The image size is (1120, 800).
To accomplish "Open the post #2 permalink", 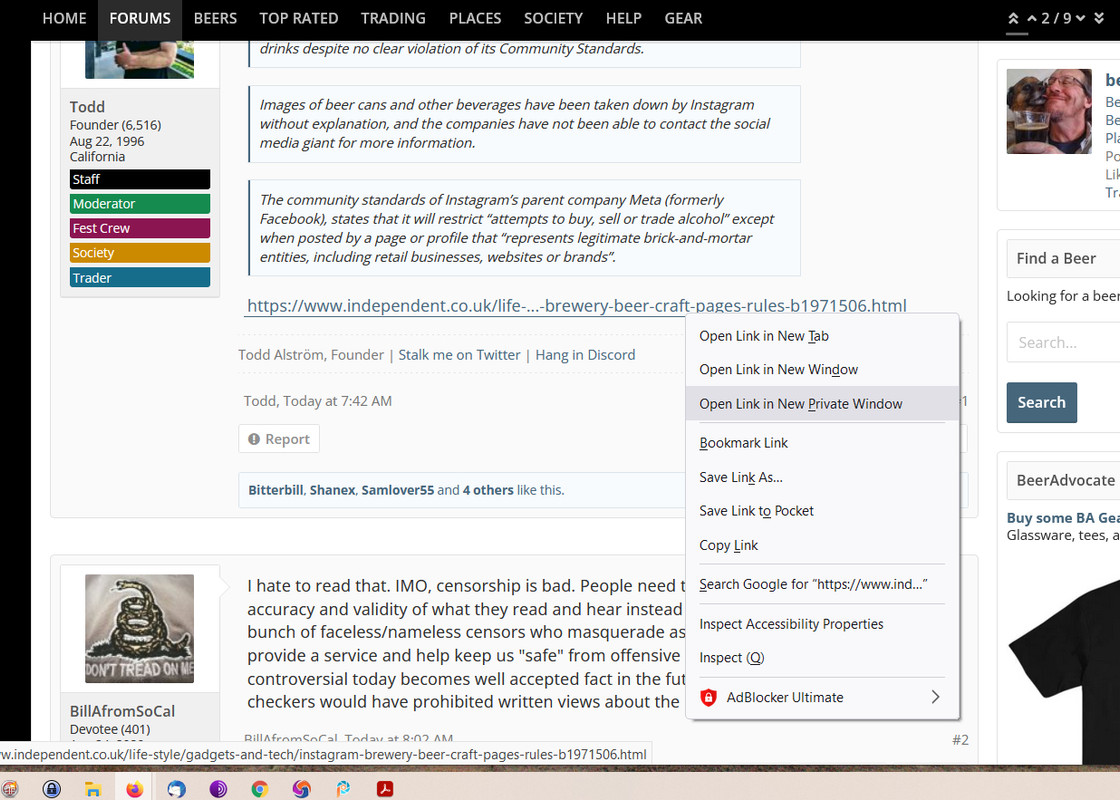I will point(960,740).
